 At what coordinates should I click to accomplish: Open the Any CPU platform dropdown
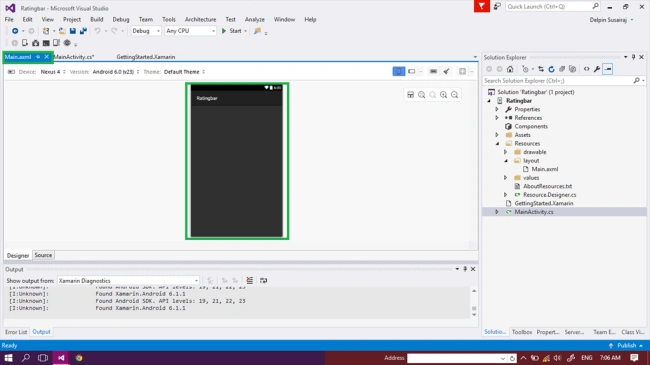click(190, 31)
